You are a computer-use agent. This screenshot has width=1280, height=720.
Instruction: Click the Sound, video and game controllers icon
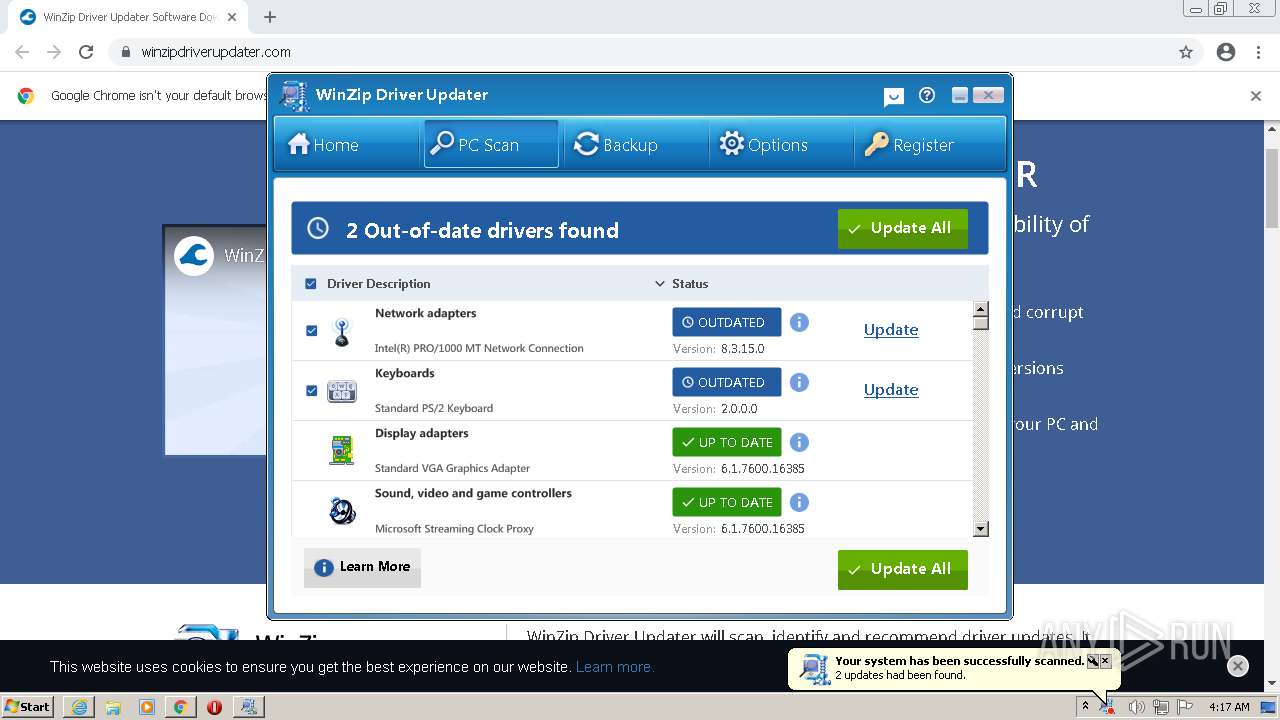[x=342, y=511]
